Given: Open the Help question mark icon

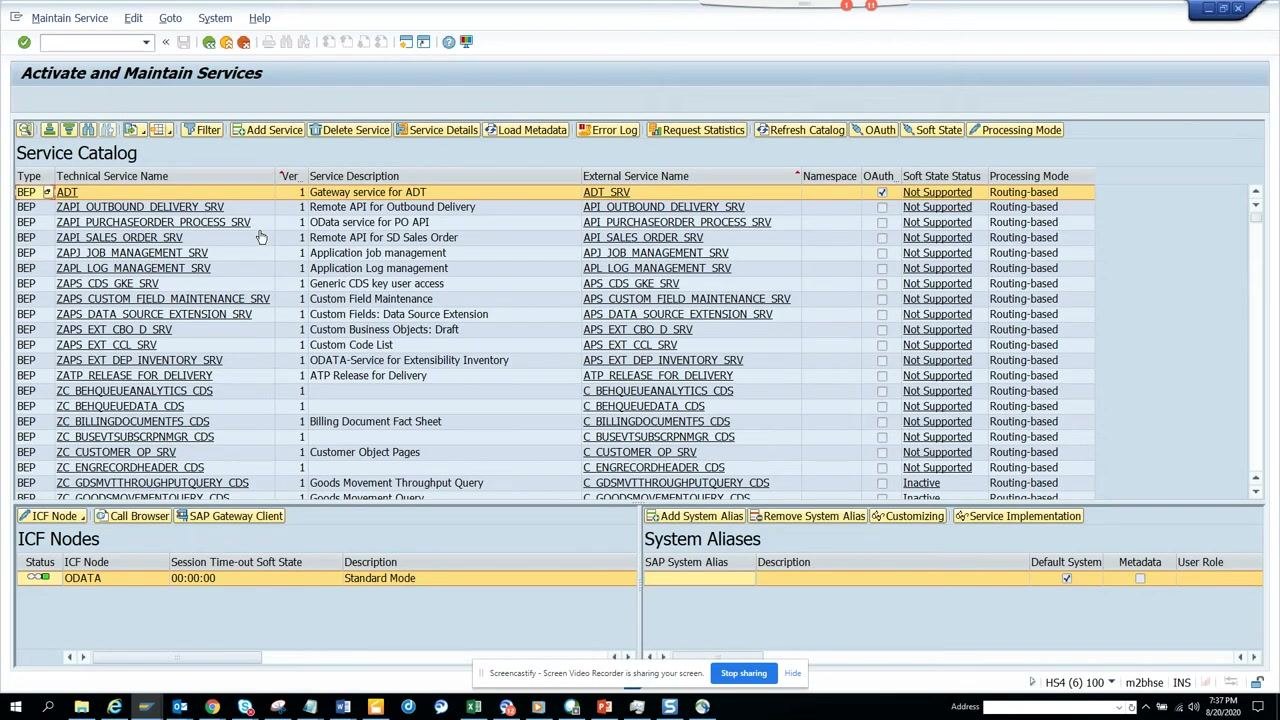Looking at the screenshot, I should (x=449, y=42).
